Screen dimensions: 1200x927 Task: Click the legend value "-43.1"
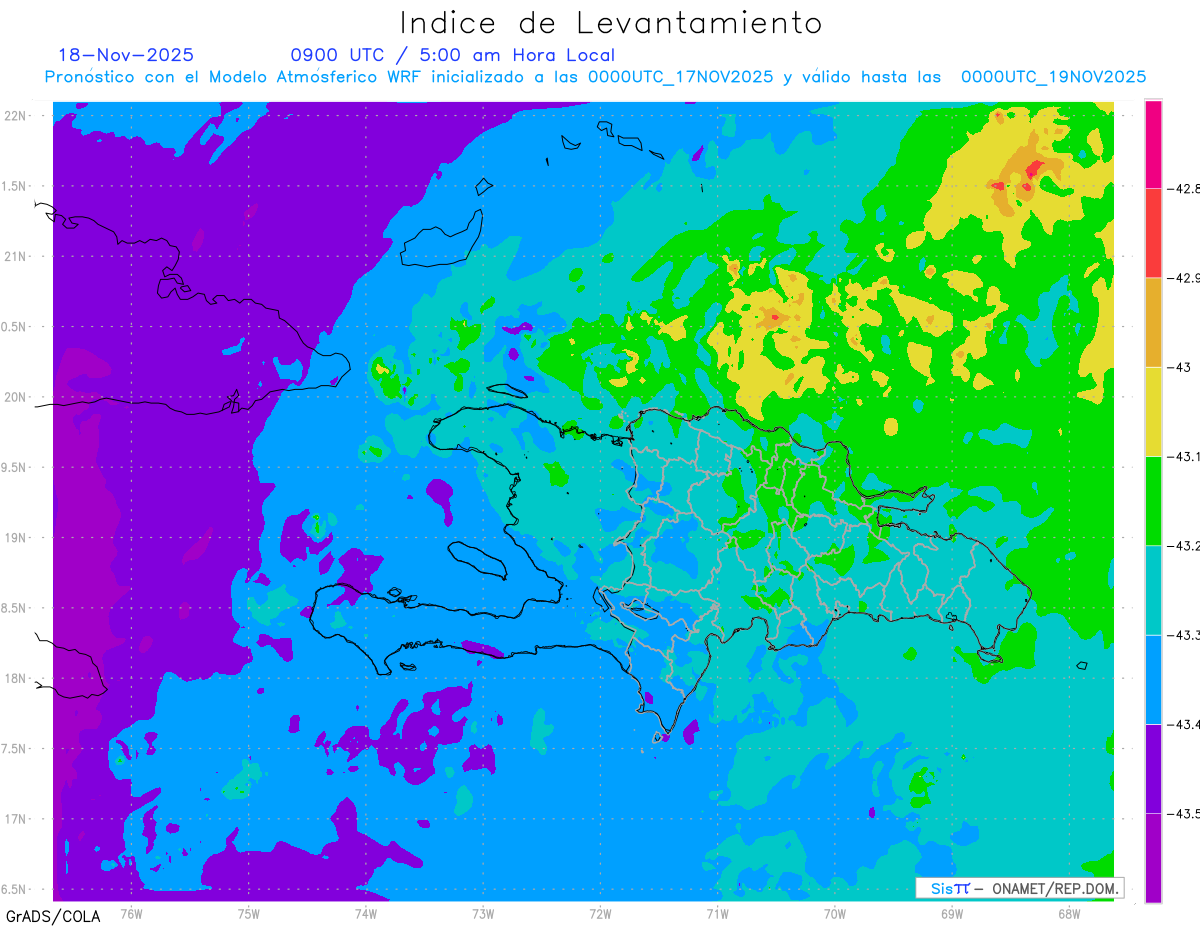pyautogui.click(x=1183, y=456)
